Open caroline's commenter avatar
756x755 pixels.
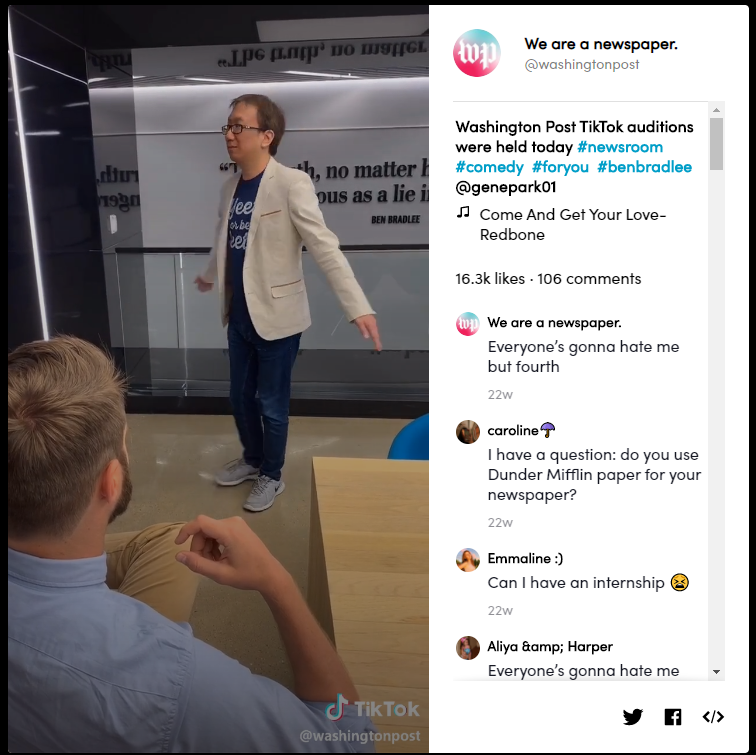(468, 431)
